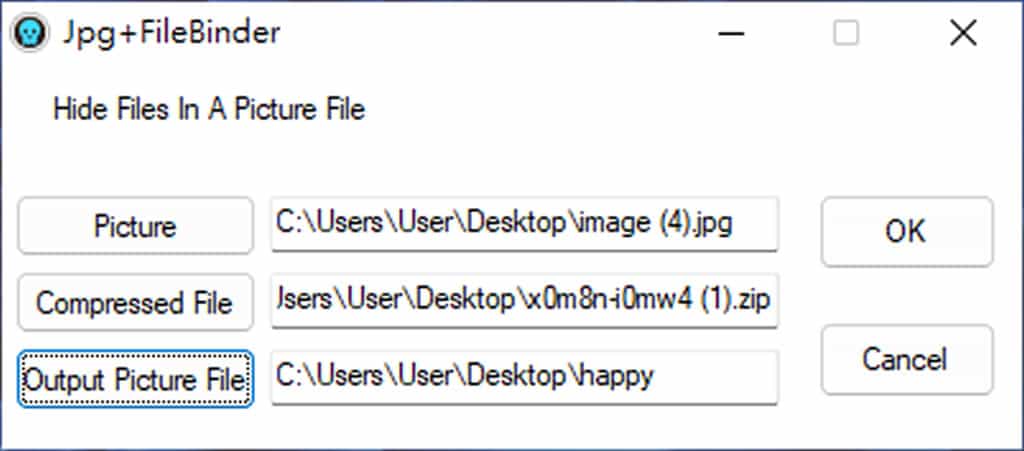Click the Output Picture File button
This screenshot has width=1024, height=451.
click(135, 378)
